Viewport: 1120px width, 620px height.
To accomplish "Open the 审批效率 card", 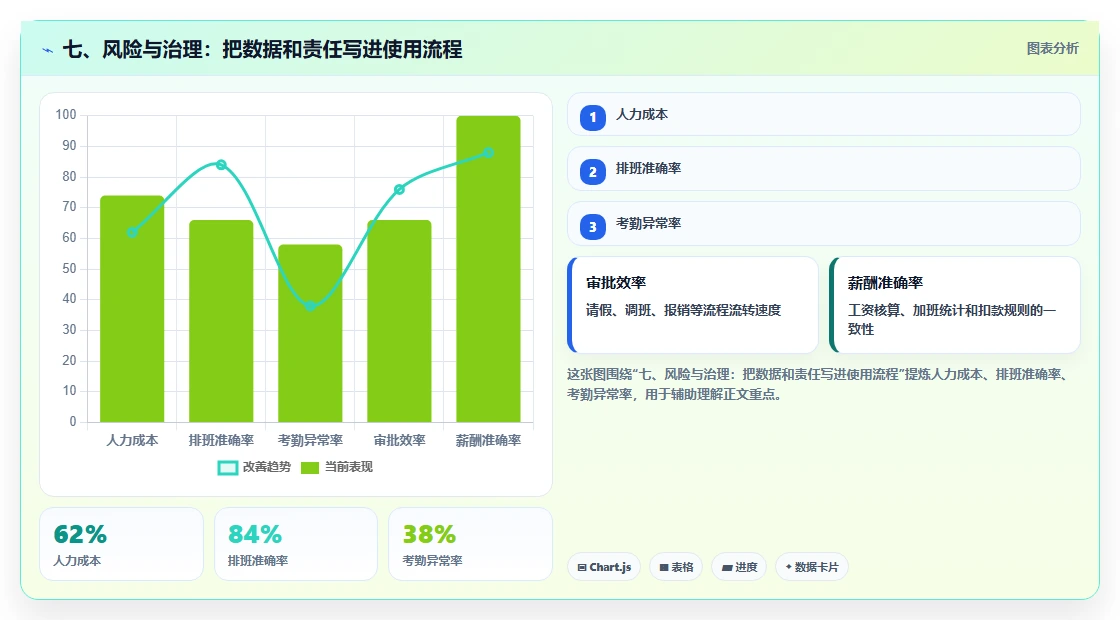I will pos(693,305).
